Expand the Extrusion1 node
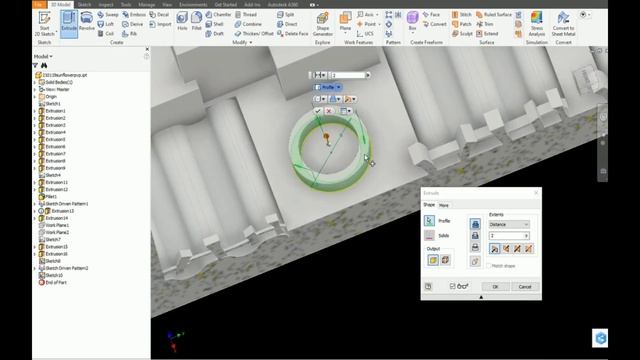The image size is (640, 360). tap(35, 111)
